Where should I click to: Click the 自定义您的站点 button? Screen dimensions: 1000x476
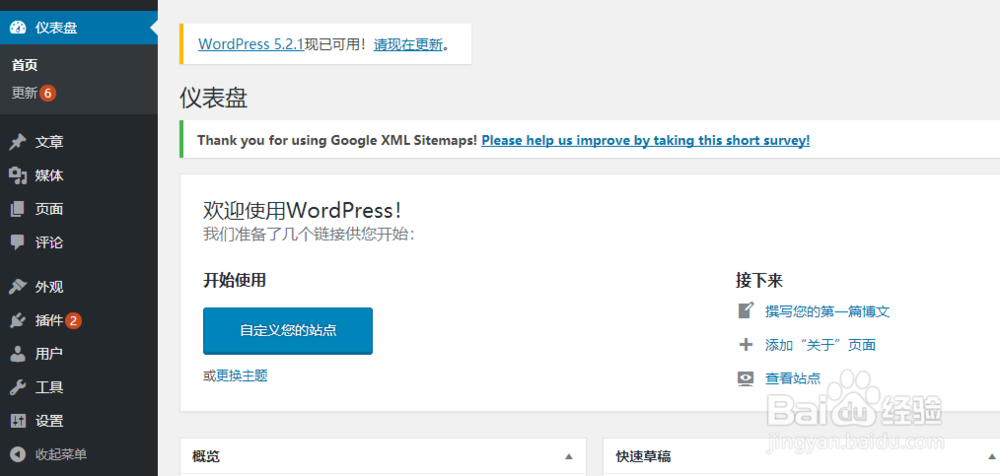[288, 331]
